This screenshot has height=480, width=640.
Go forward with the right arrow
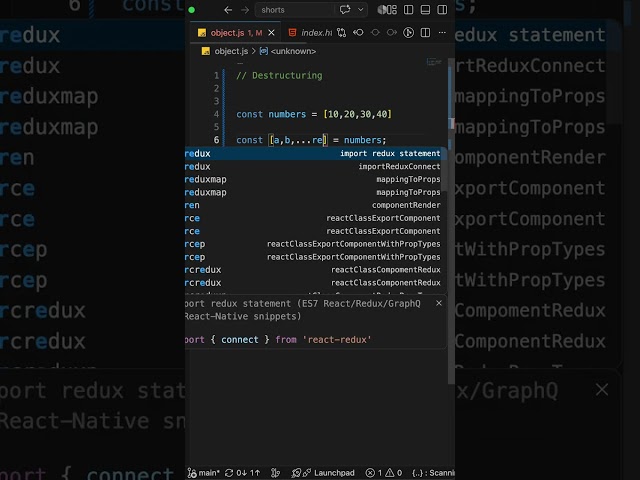click(x=245, y=10)
